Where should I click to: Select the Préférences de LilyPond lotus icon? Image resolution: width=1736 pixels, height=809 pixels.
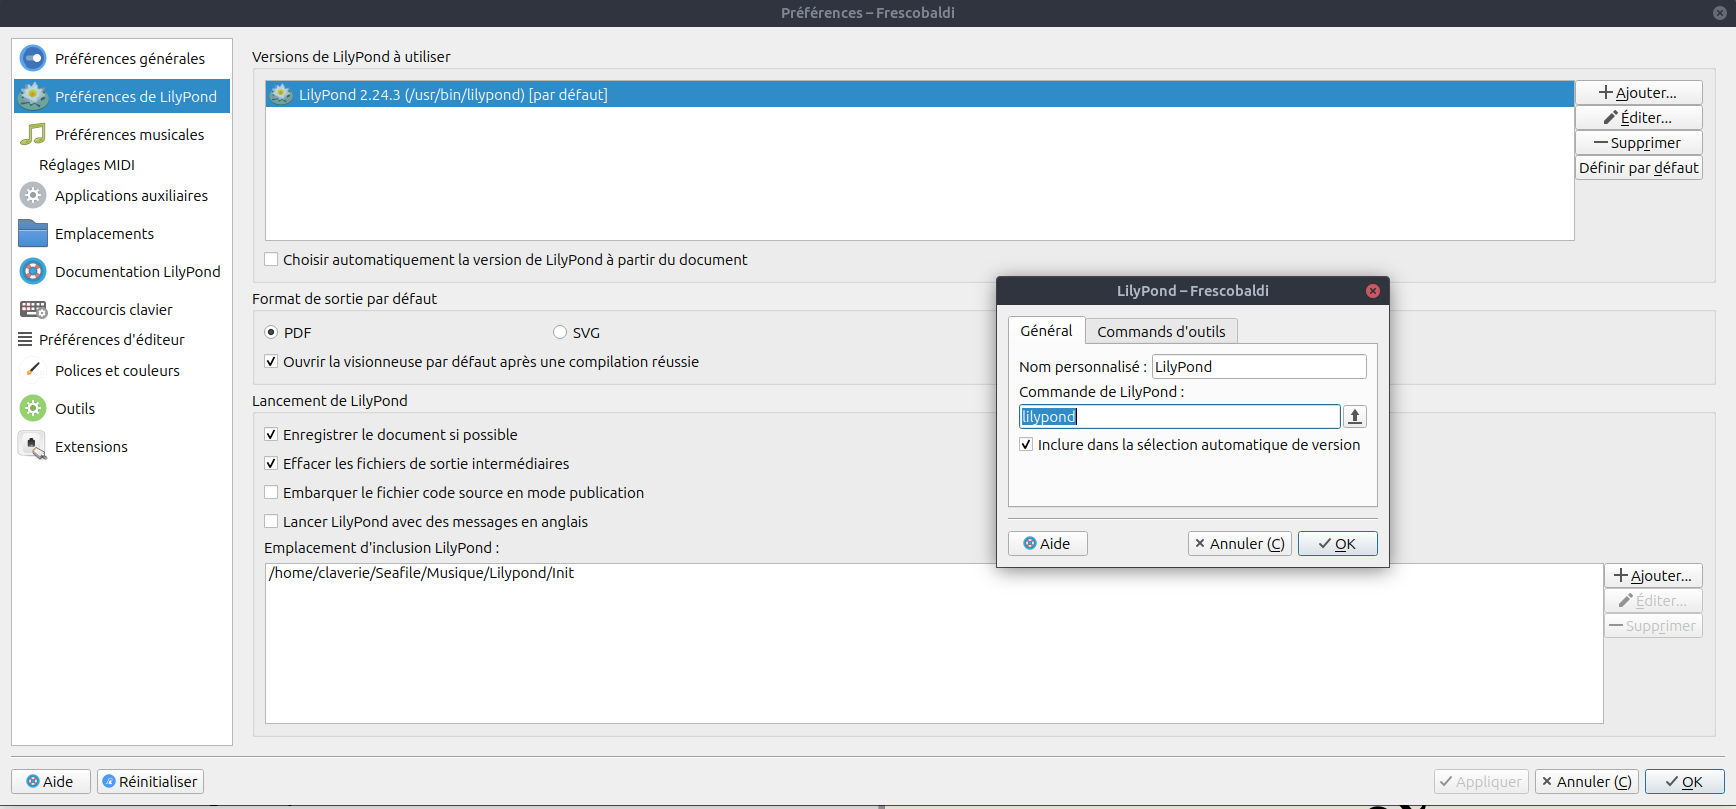point(33,96)
